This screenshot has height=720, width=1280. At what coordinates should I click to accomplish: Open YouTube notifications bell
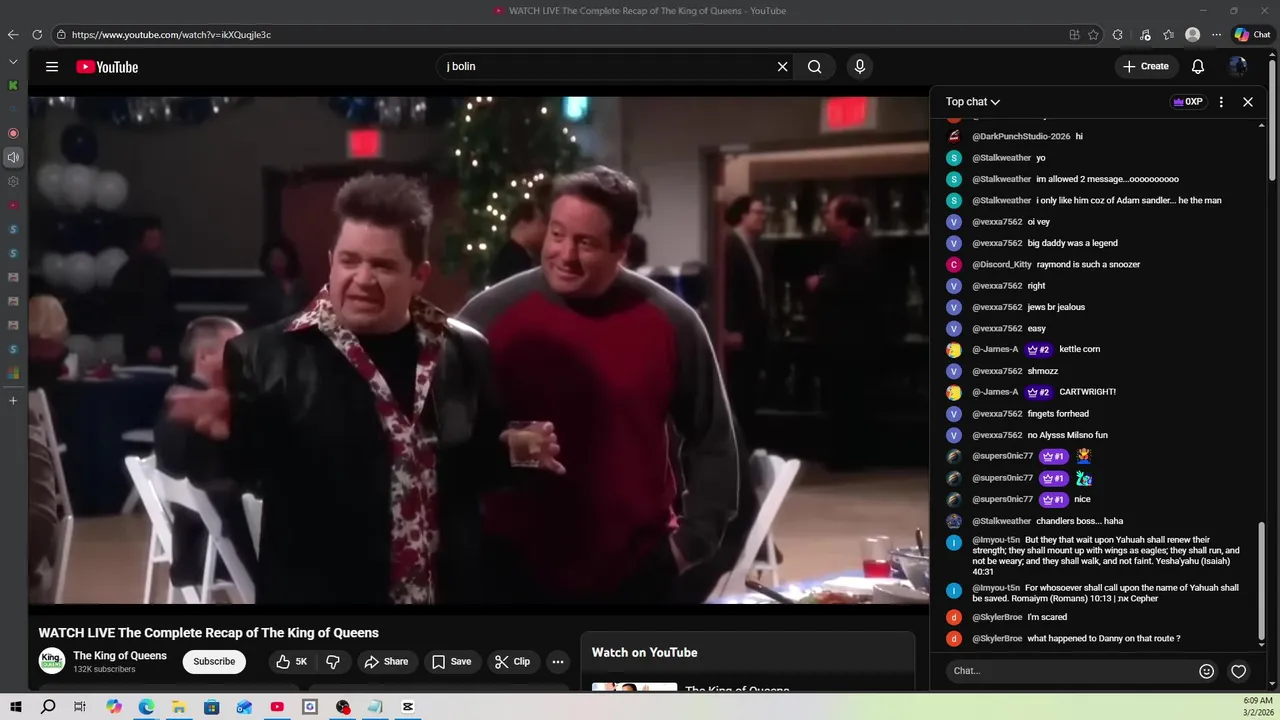point(1198,67)
